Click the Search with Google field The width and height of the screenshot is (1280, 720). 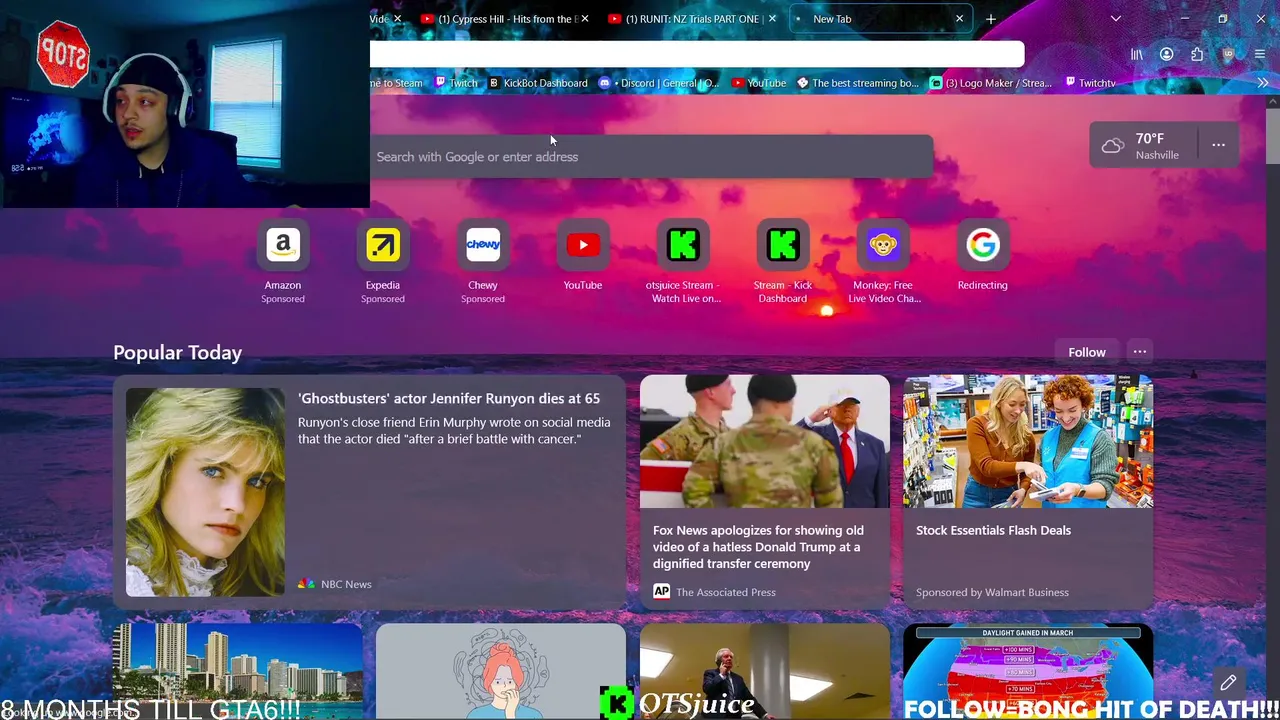pyautogui.click(x=651, y=157)
